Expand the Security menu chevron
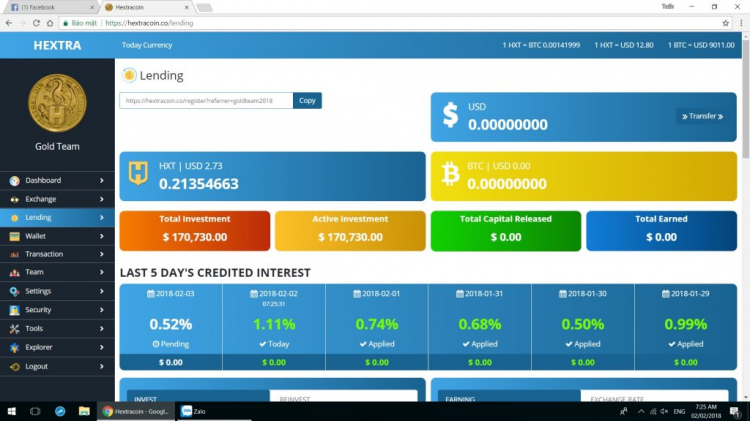This screenshot has width=750, height=421. coord(102,310)
